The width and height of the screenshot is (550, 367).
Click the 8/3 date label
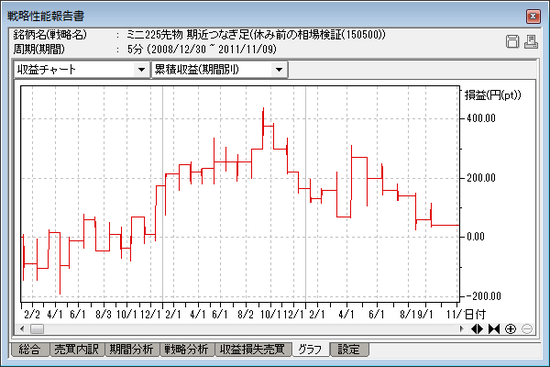click(x=103, y=314)
